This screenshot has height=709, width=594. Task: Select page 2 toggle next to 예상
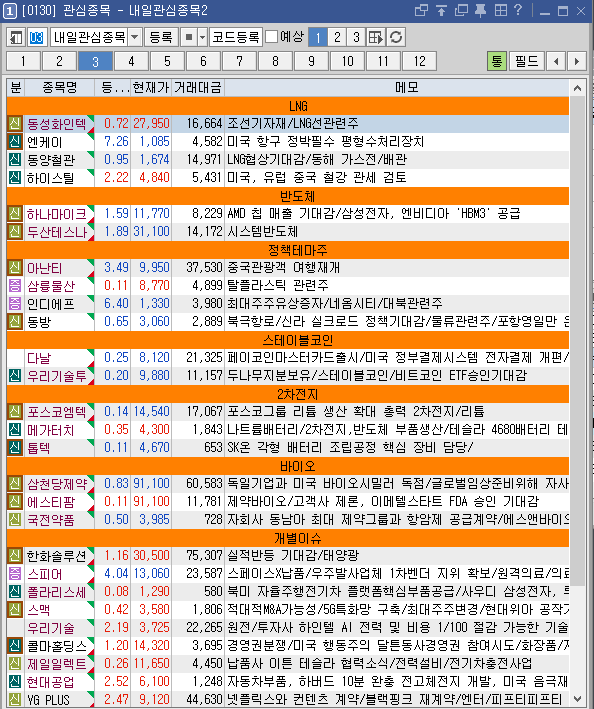click(x=337, y=37)
